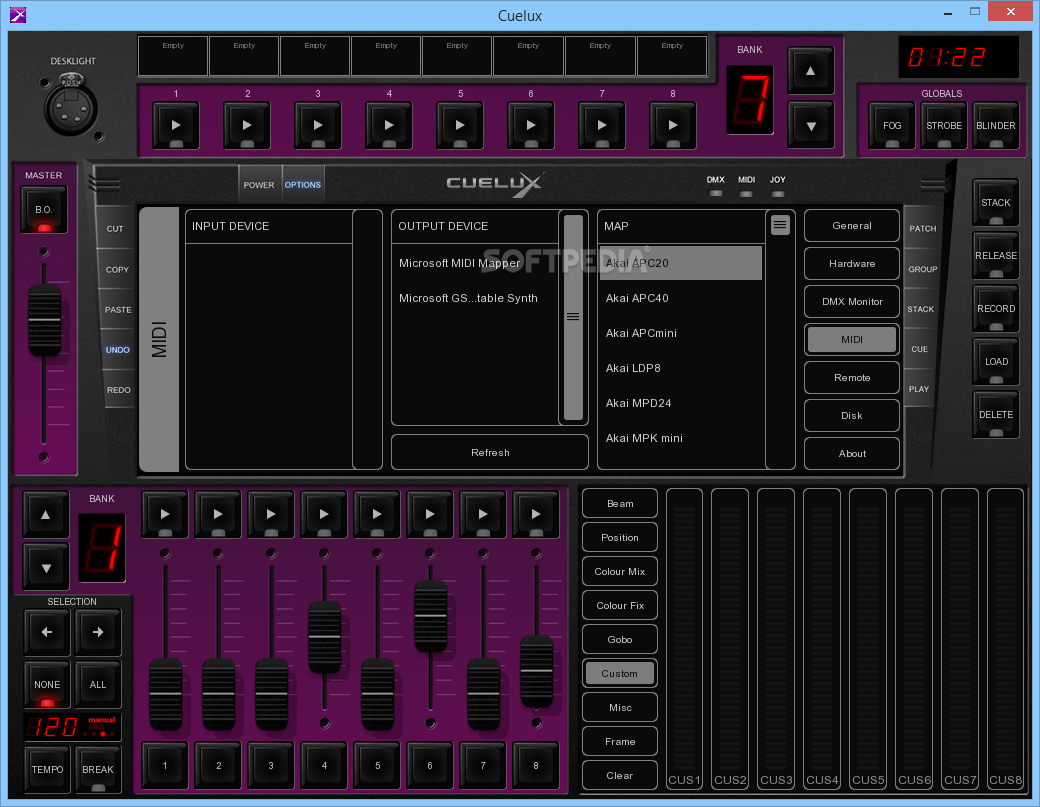Viewport: 1040px width, 807px height.
Task: Select next fixture with right arrow
Action: (98, 633)
